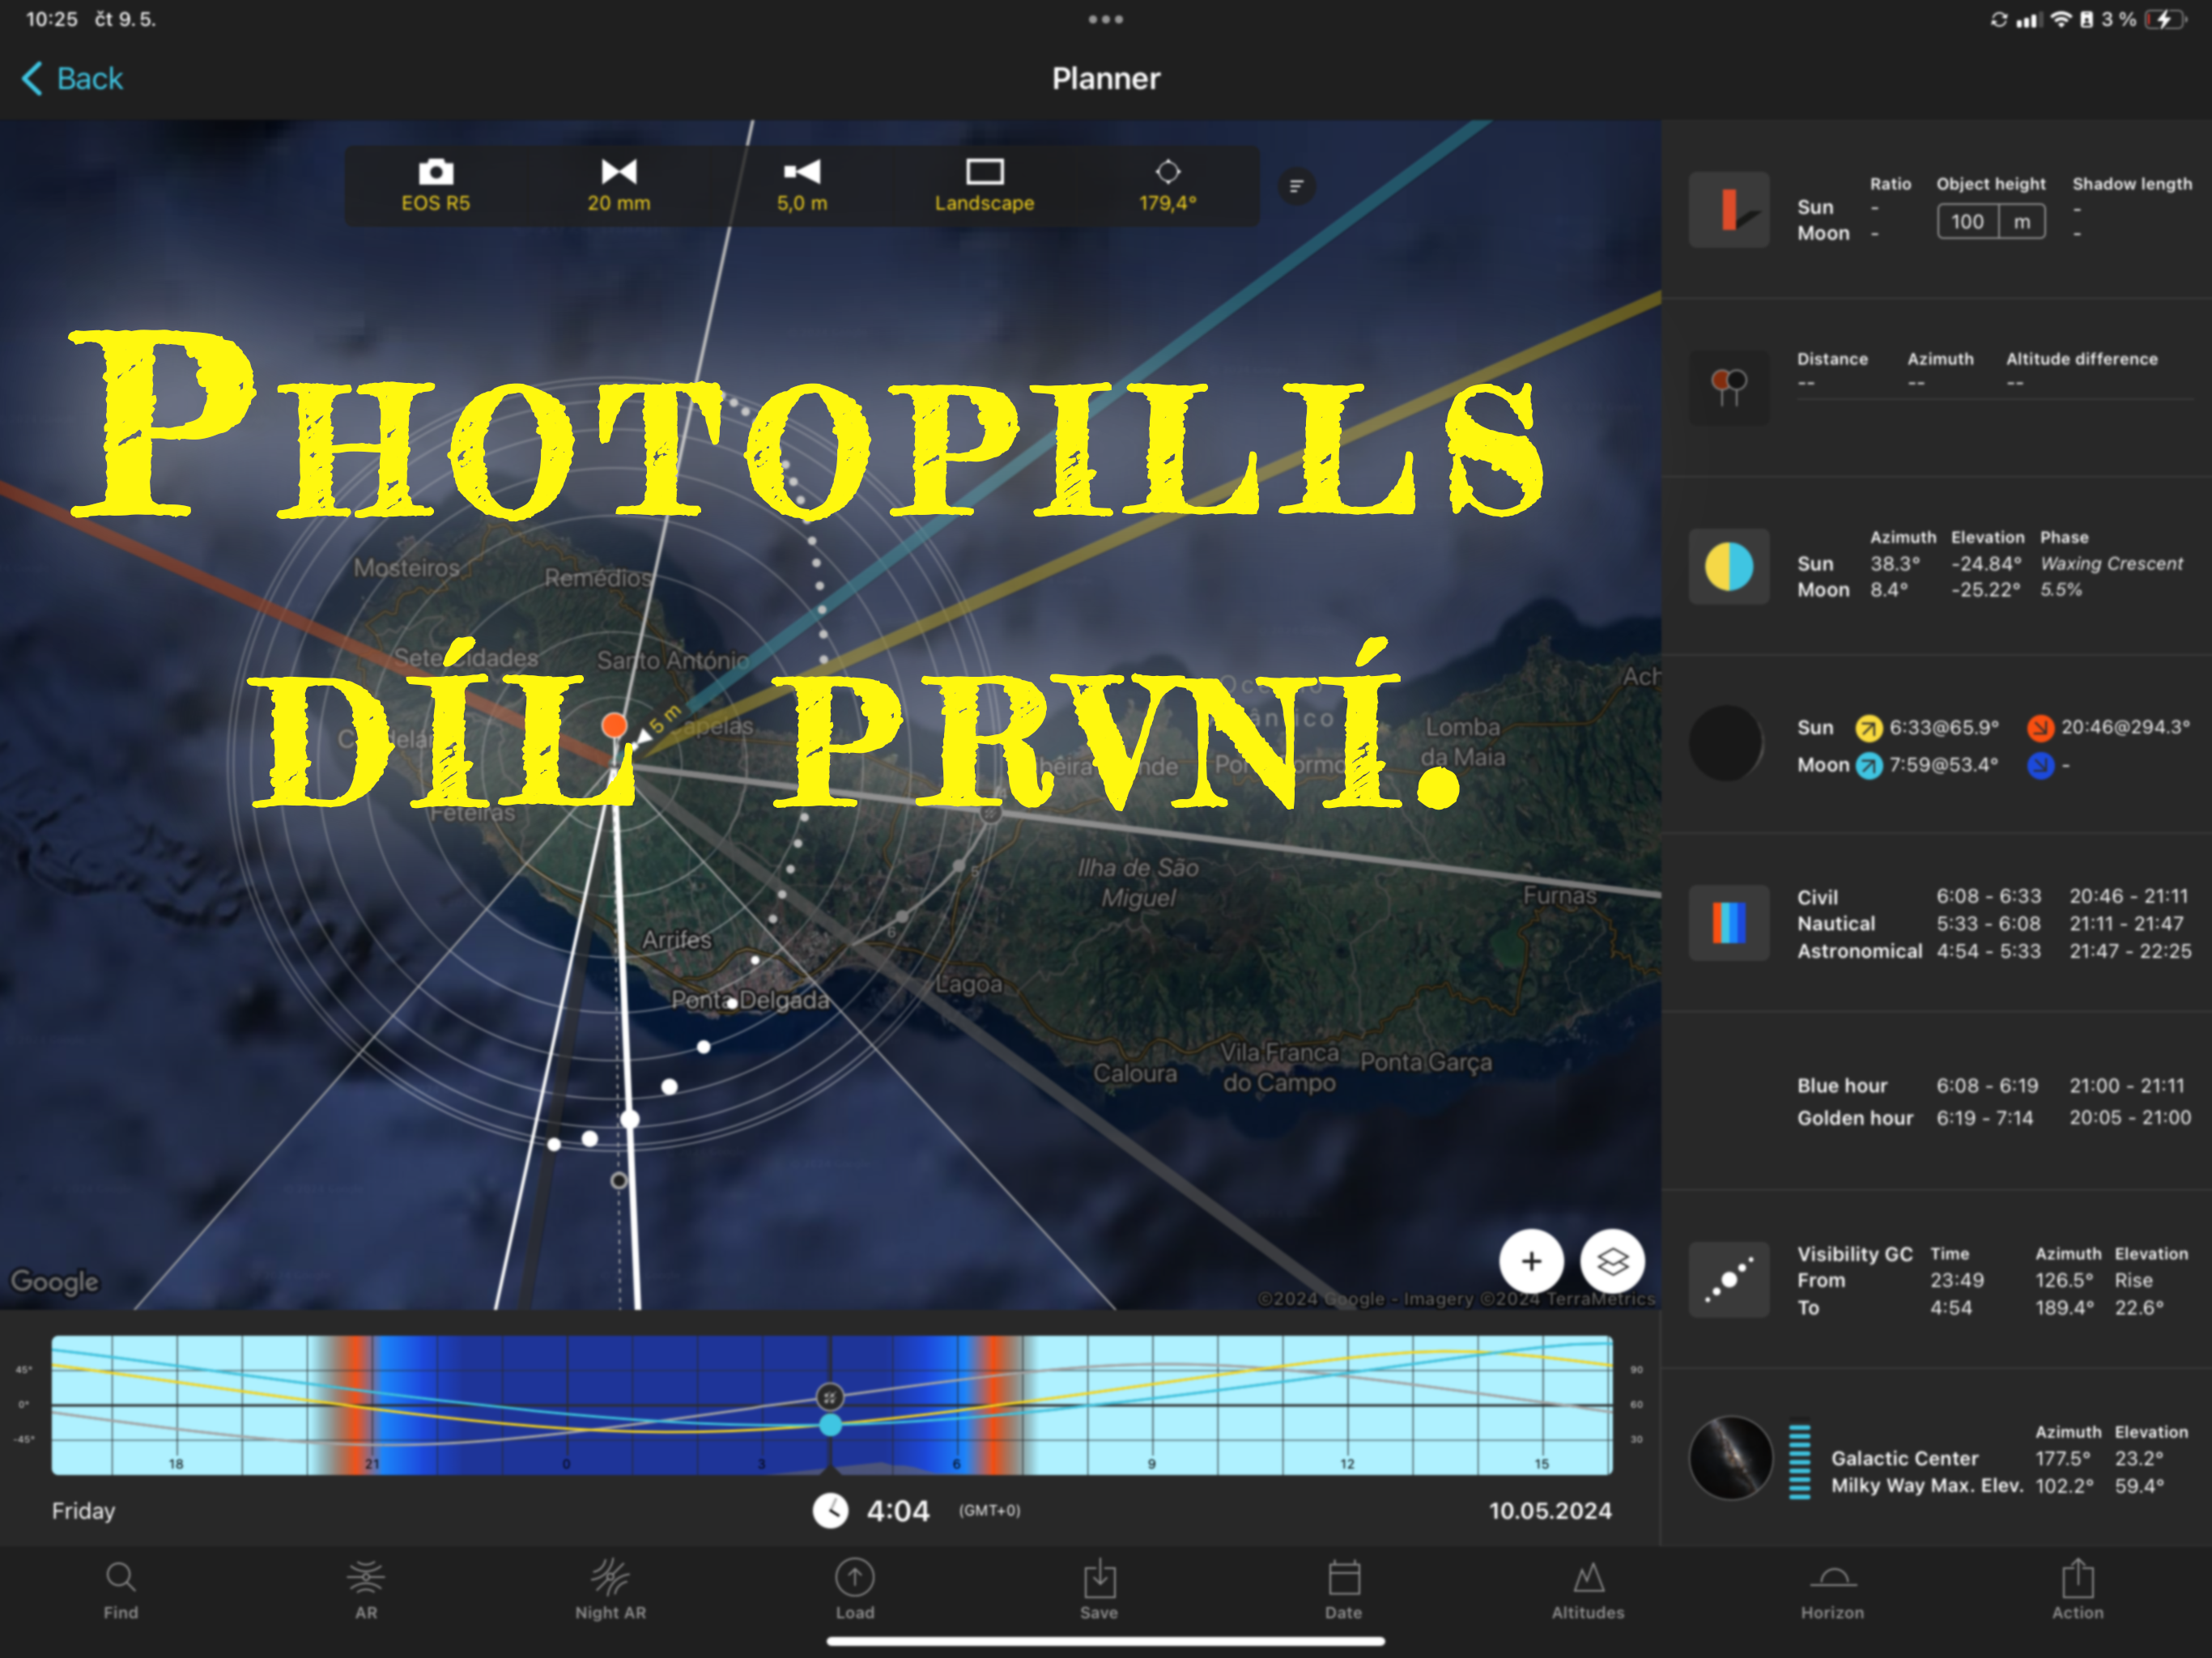
Task: Tap the shadow length object icon
Action: 1728,210
